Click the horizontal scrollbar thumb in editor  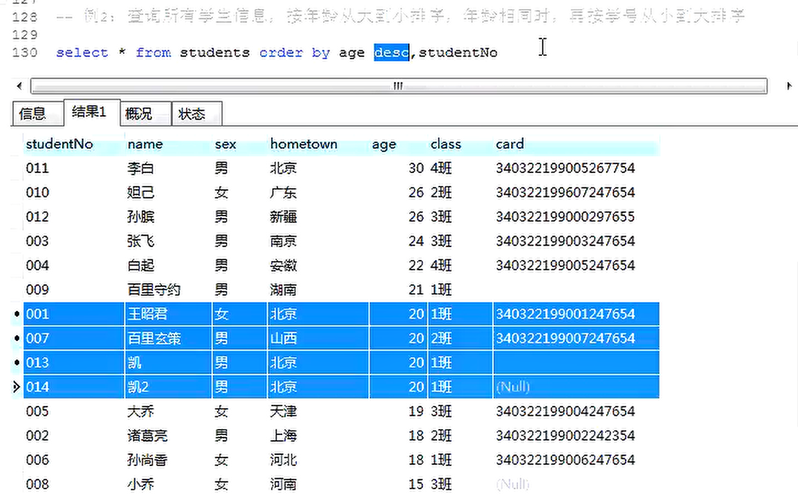click(398, 86)
